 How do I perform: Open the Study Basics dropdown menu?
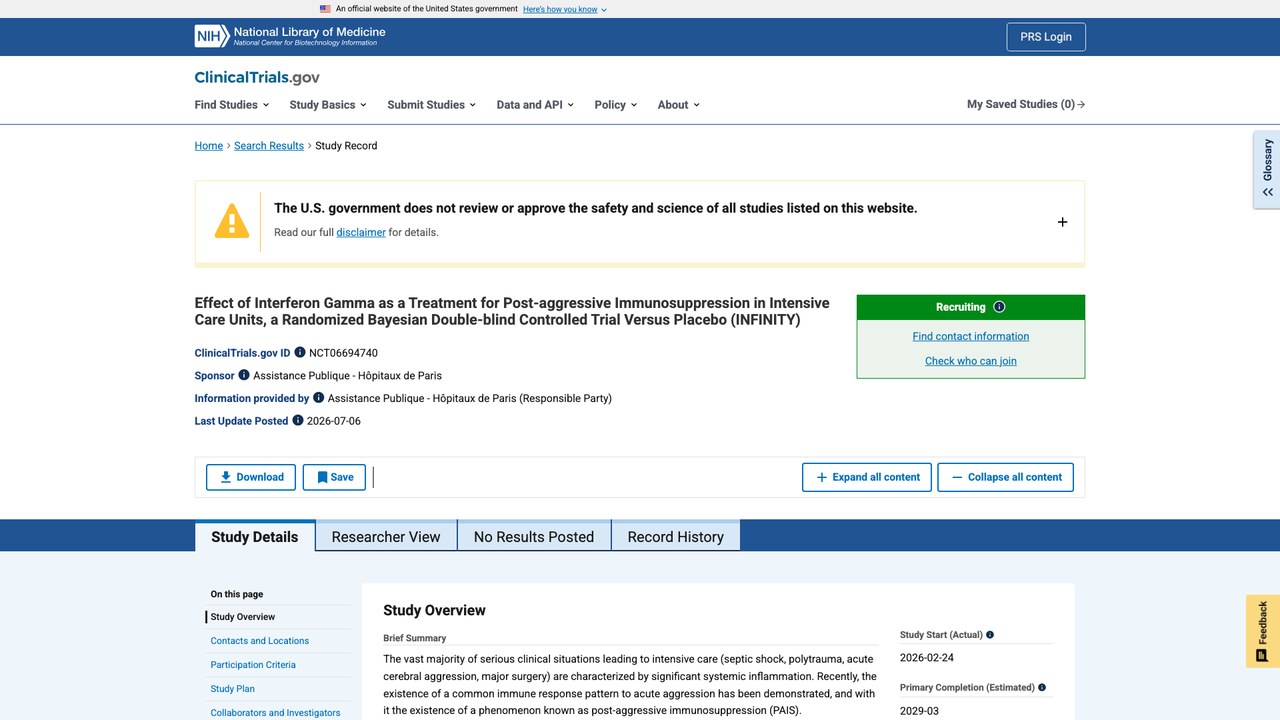tap(328, 105)
